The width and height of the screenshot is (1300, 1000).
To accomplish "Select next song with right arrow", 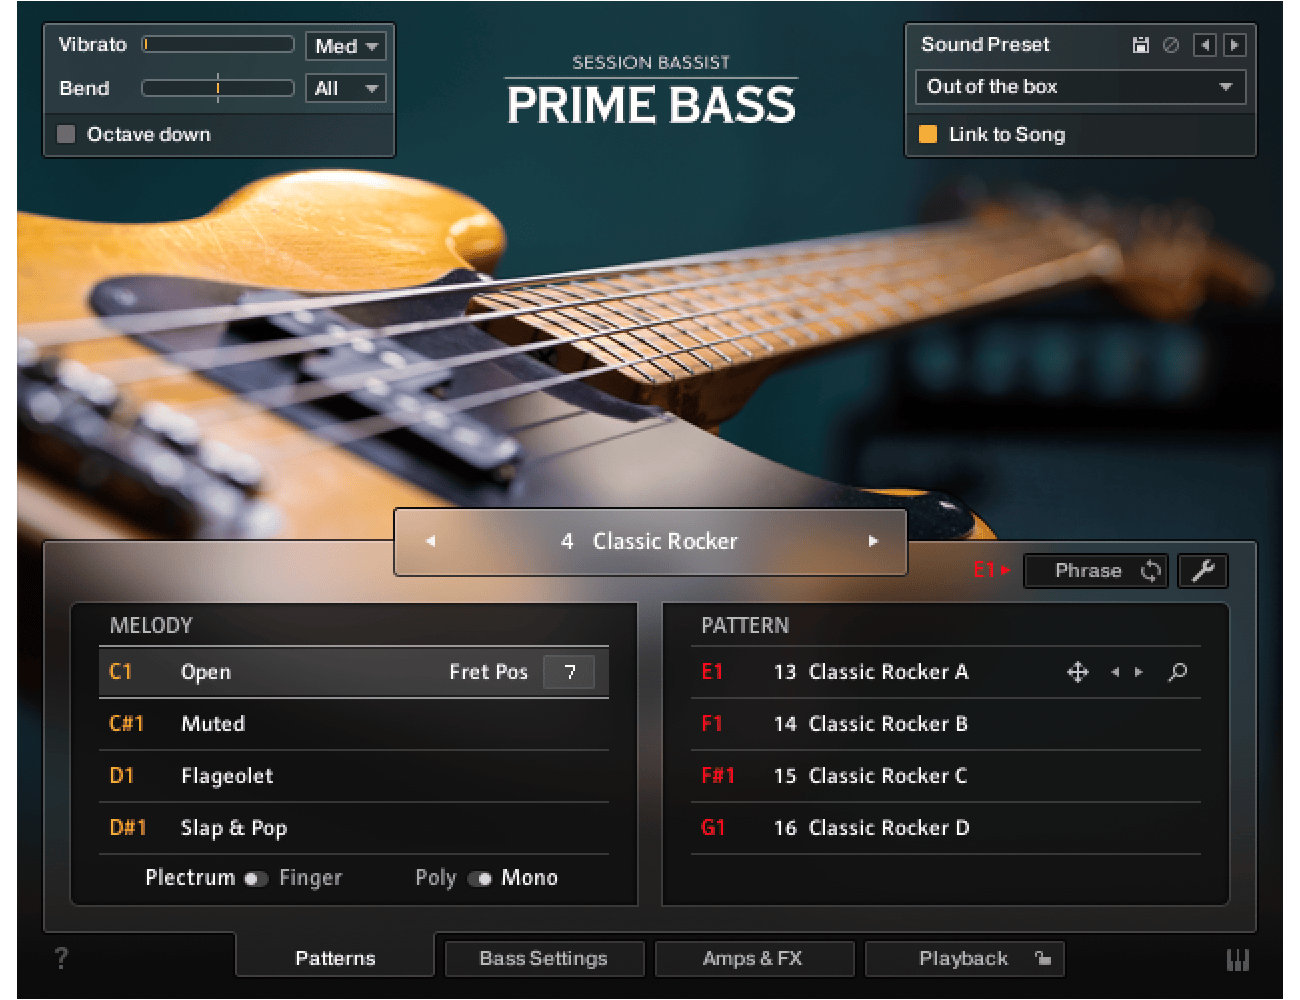I will point(873,541).
